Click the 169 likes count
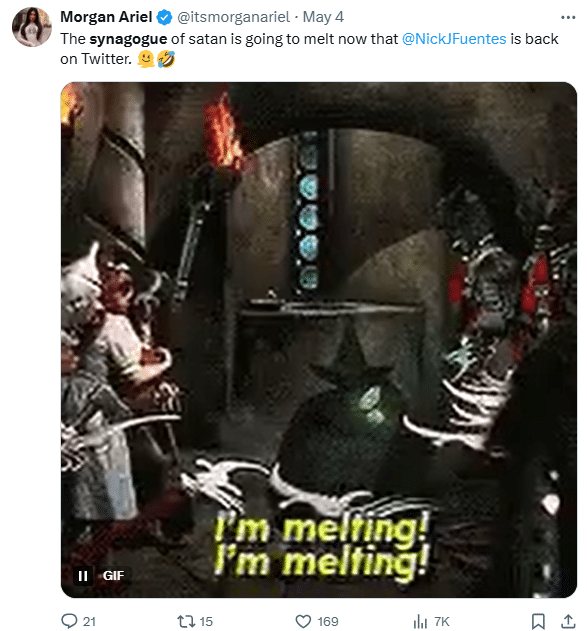Image resolution: width=587 pixels, height=631 pixels. coord(328,621)
